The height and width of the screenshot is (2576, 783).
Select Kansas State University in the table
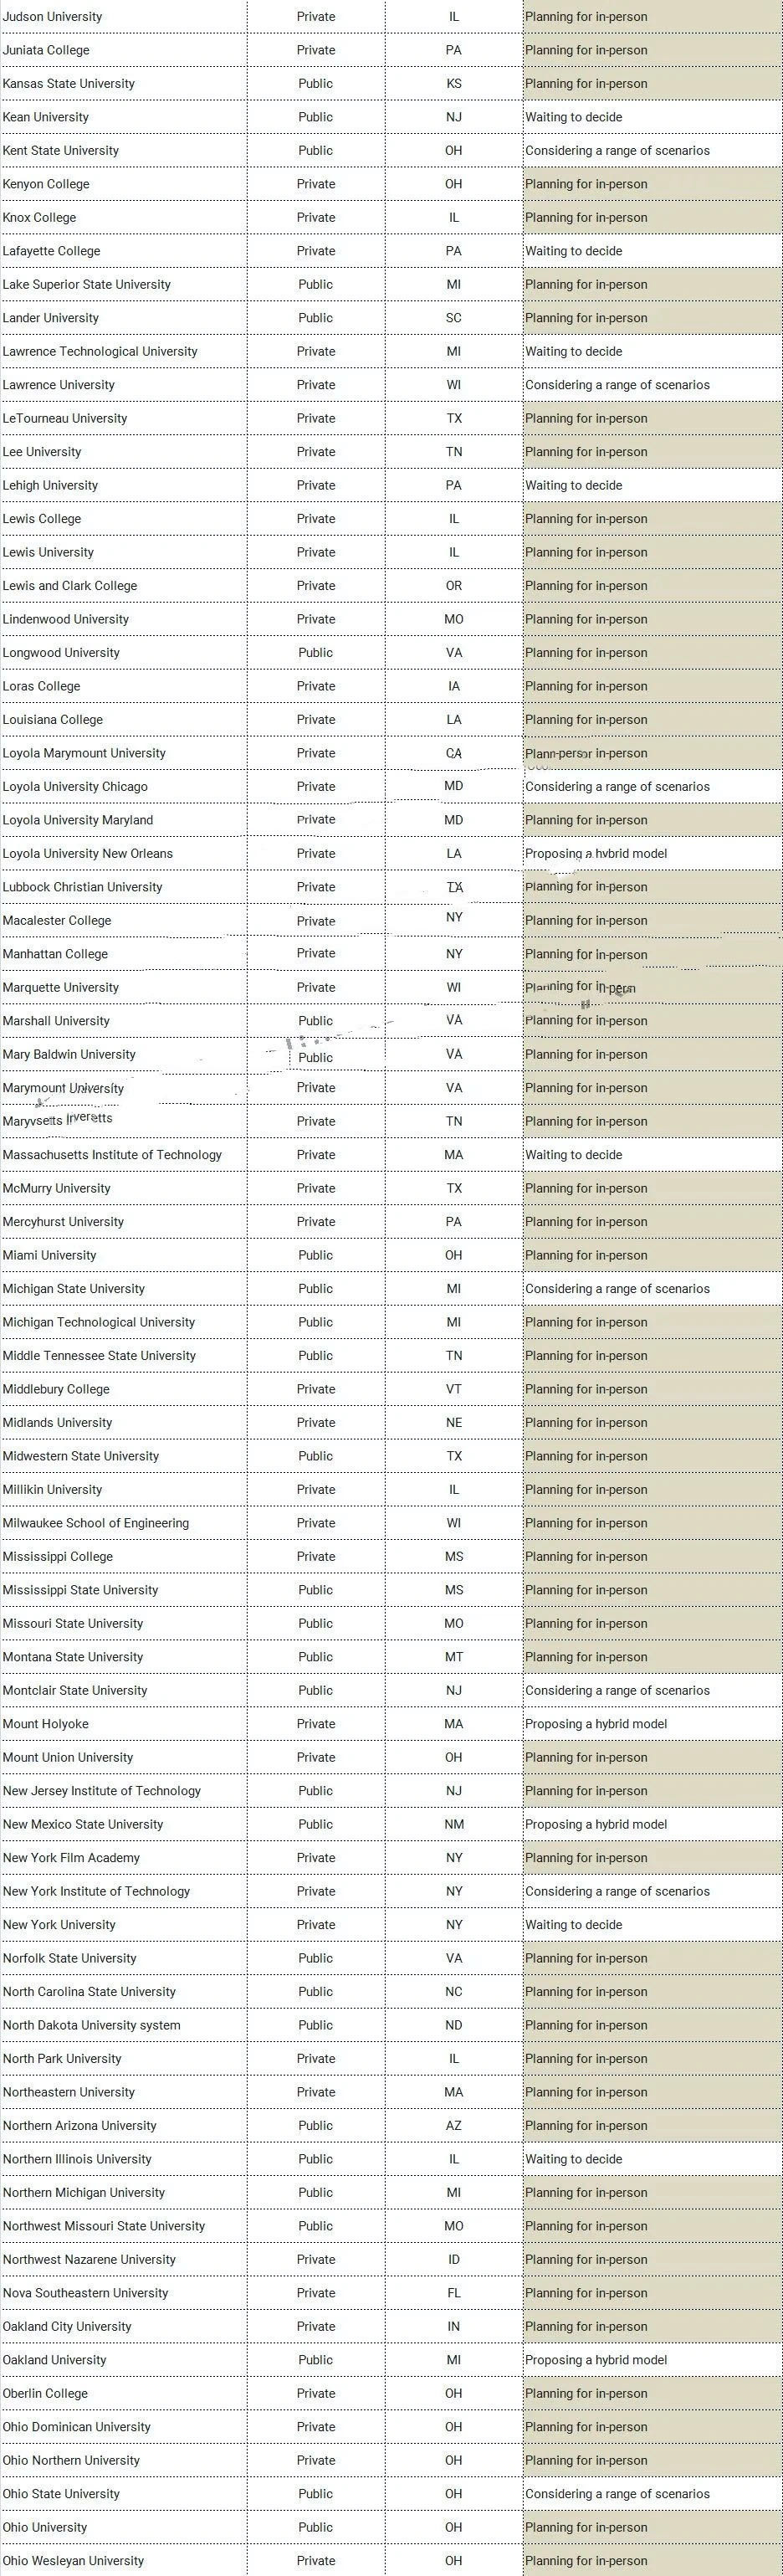[68, 84]
